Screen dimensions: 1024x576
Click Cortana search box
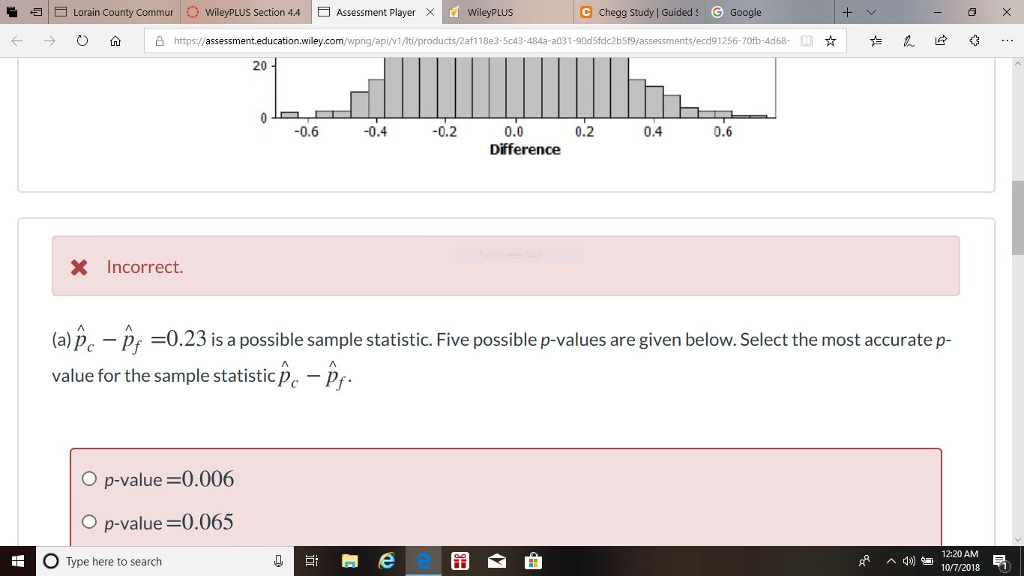click(x=165, y=561)
